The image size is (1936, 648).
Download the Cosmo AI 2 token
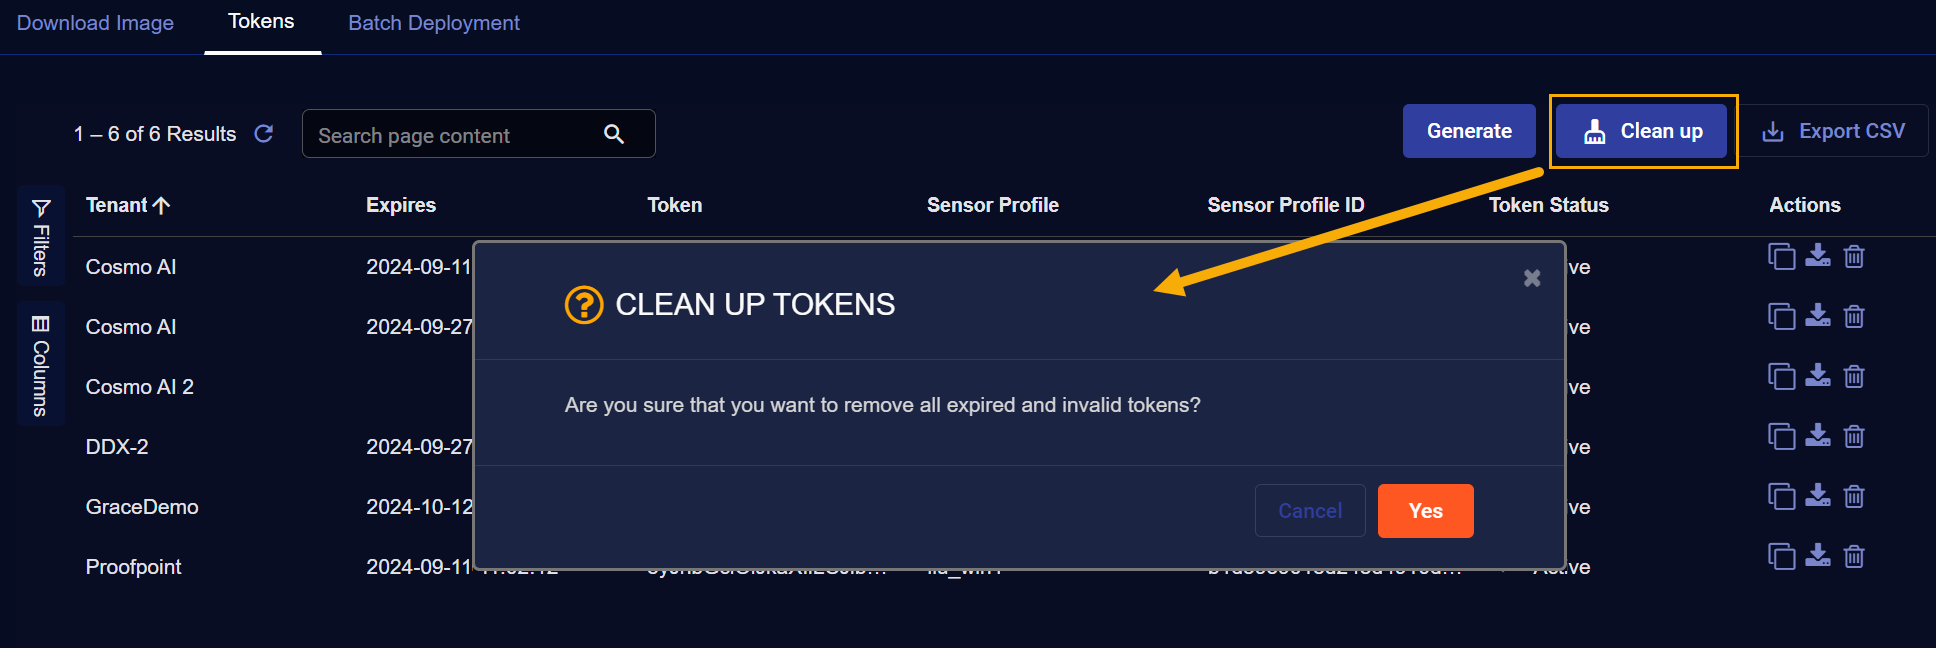click(x=1818, y=377)
